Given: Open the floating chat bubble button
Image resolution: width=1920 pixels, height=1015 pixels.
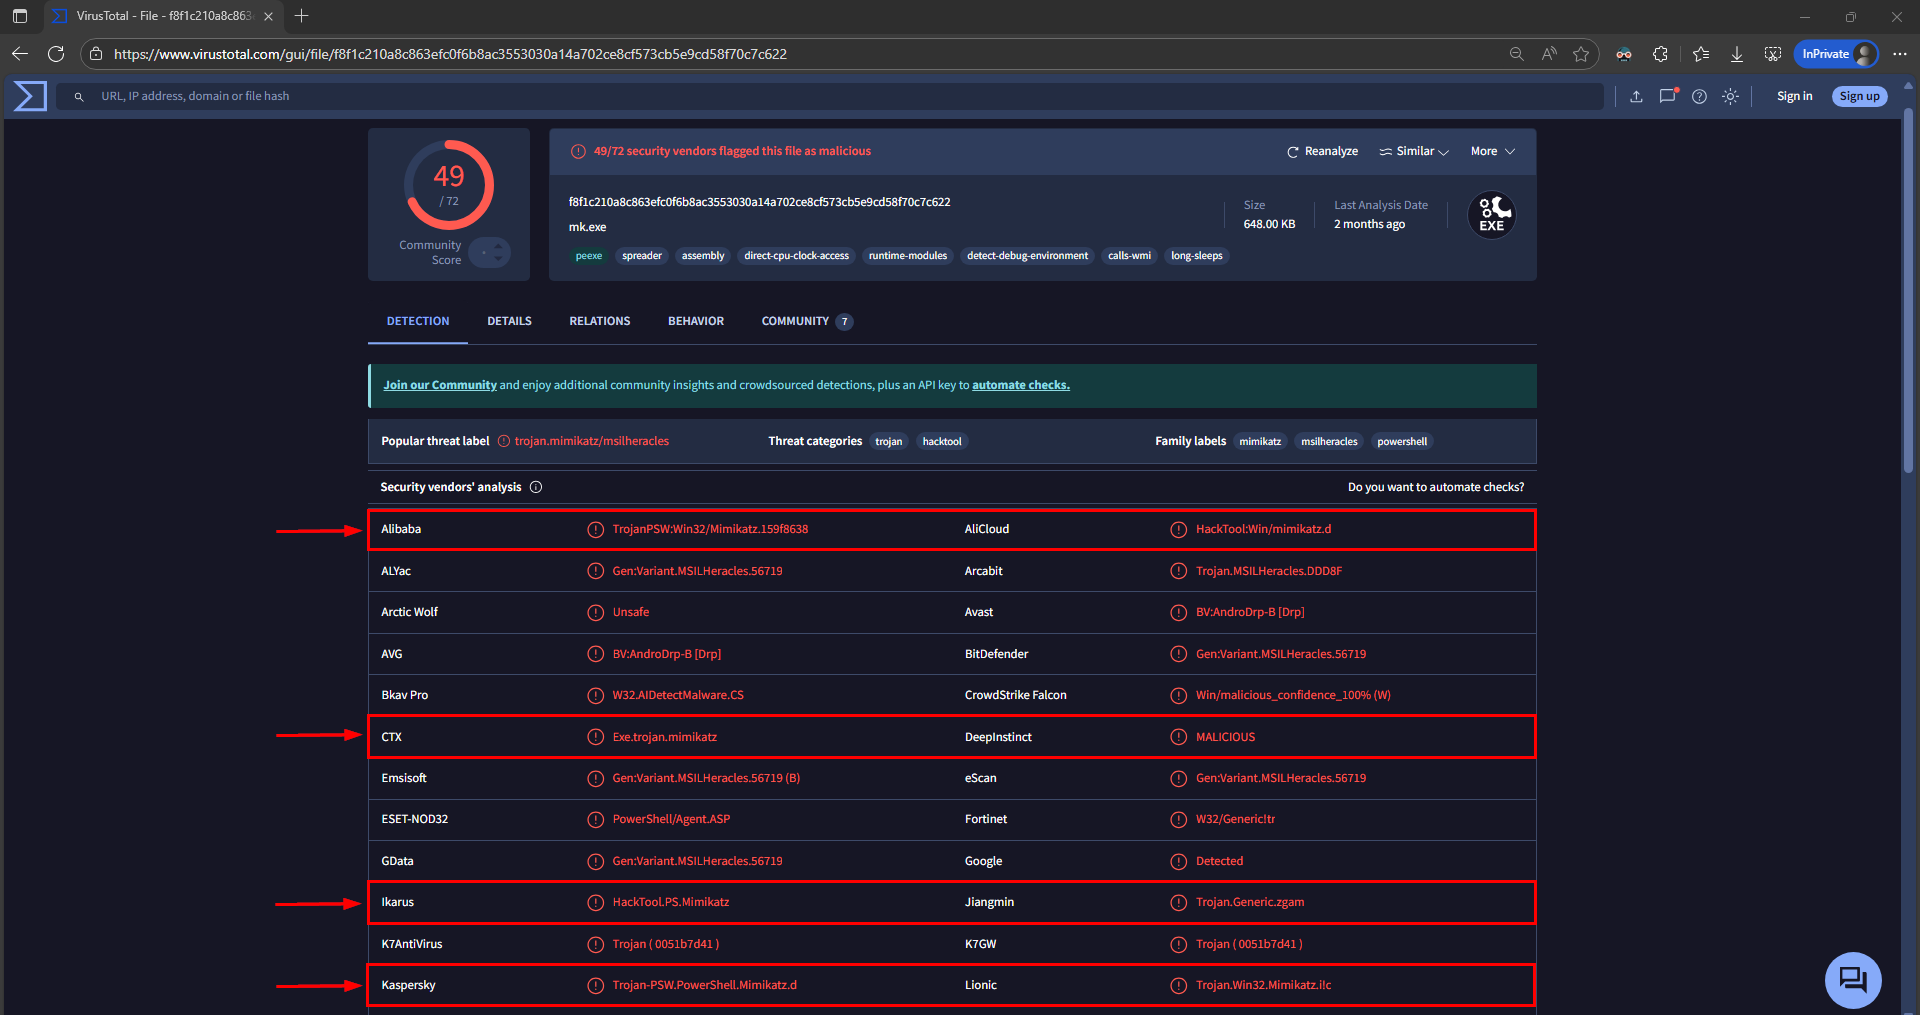Looking at the screenshot, I should click(x=1852, y=979).
